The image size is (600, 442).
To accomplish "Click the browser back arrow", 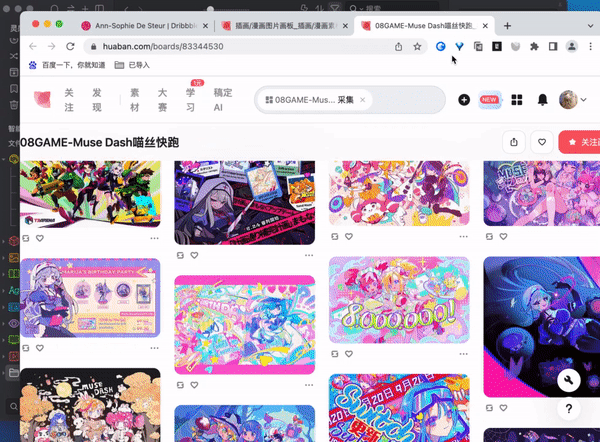I will point(33,46).
